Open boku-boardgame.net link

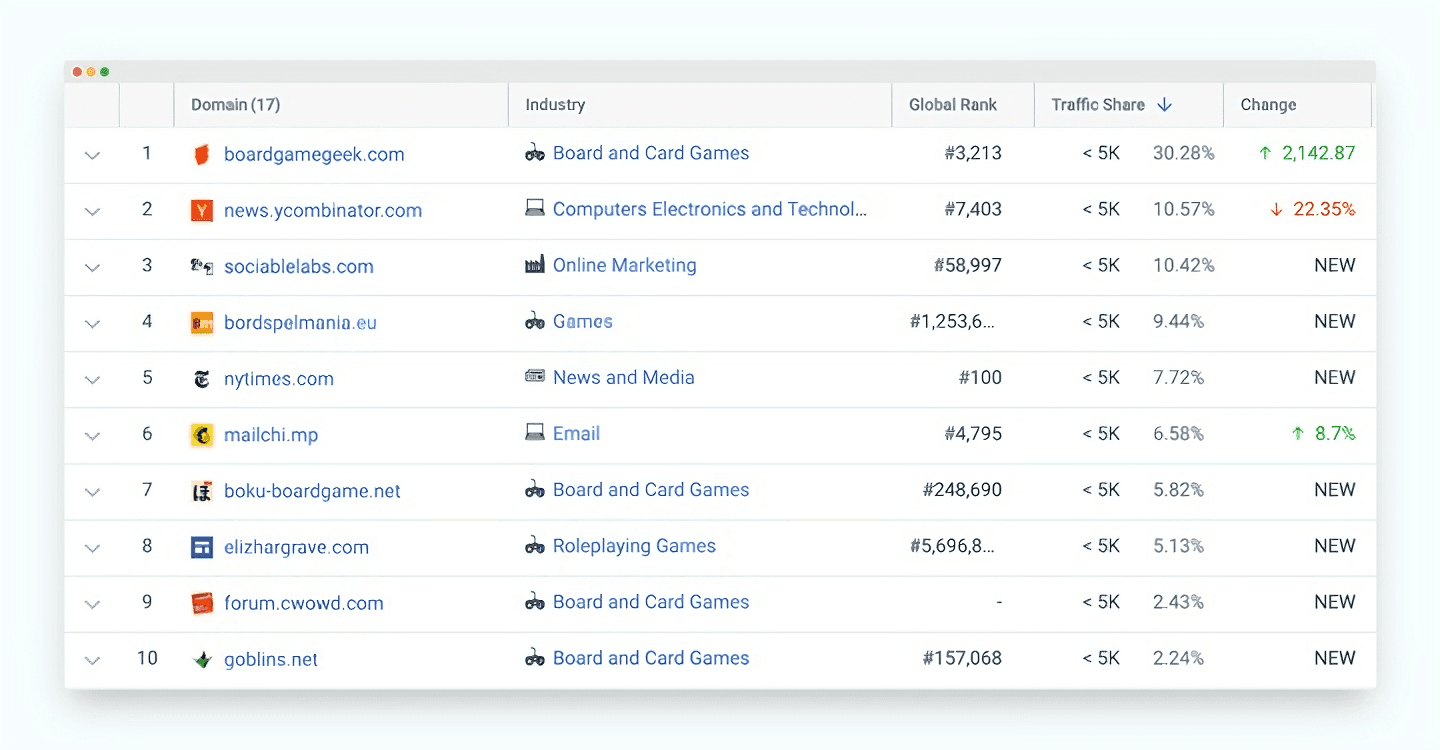(x=312, y=491)
